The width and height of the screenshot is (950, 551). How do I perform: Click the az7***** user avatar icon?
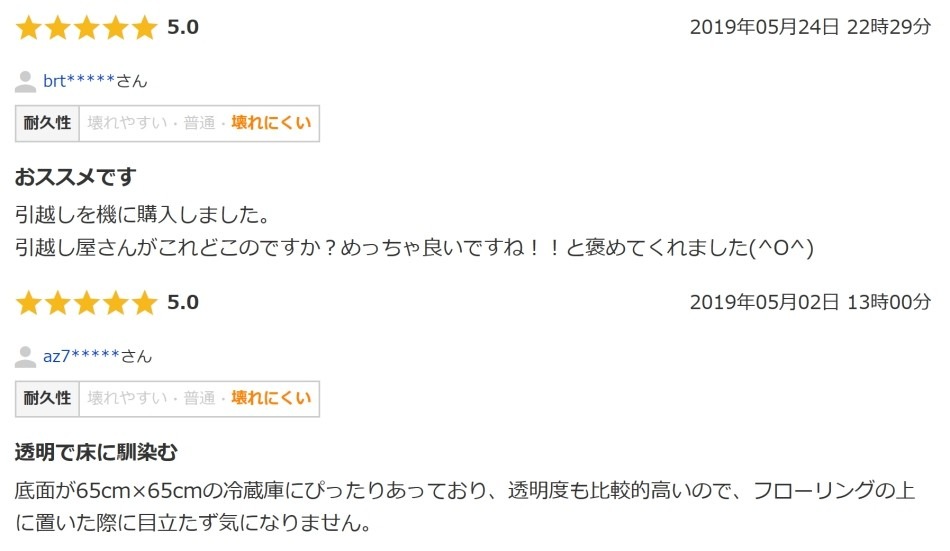coord(25,356)
